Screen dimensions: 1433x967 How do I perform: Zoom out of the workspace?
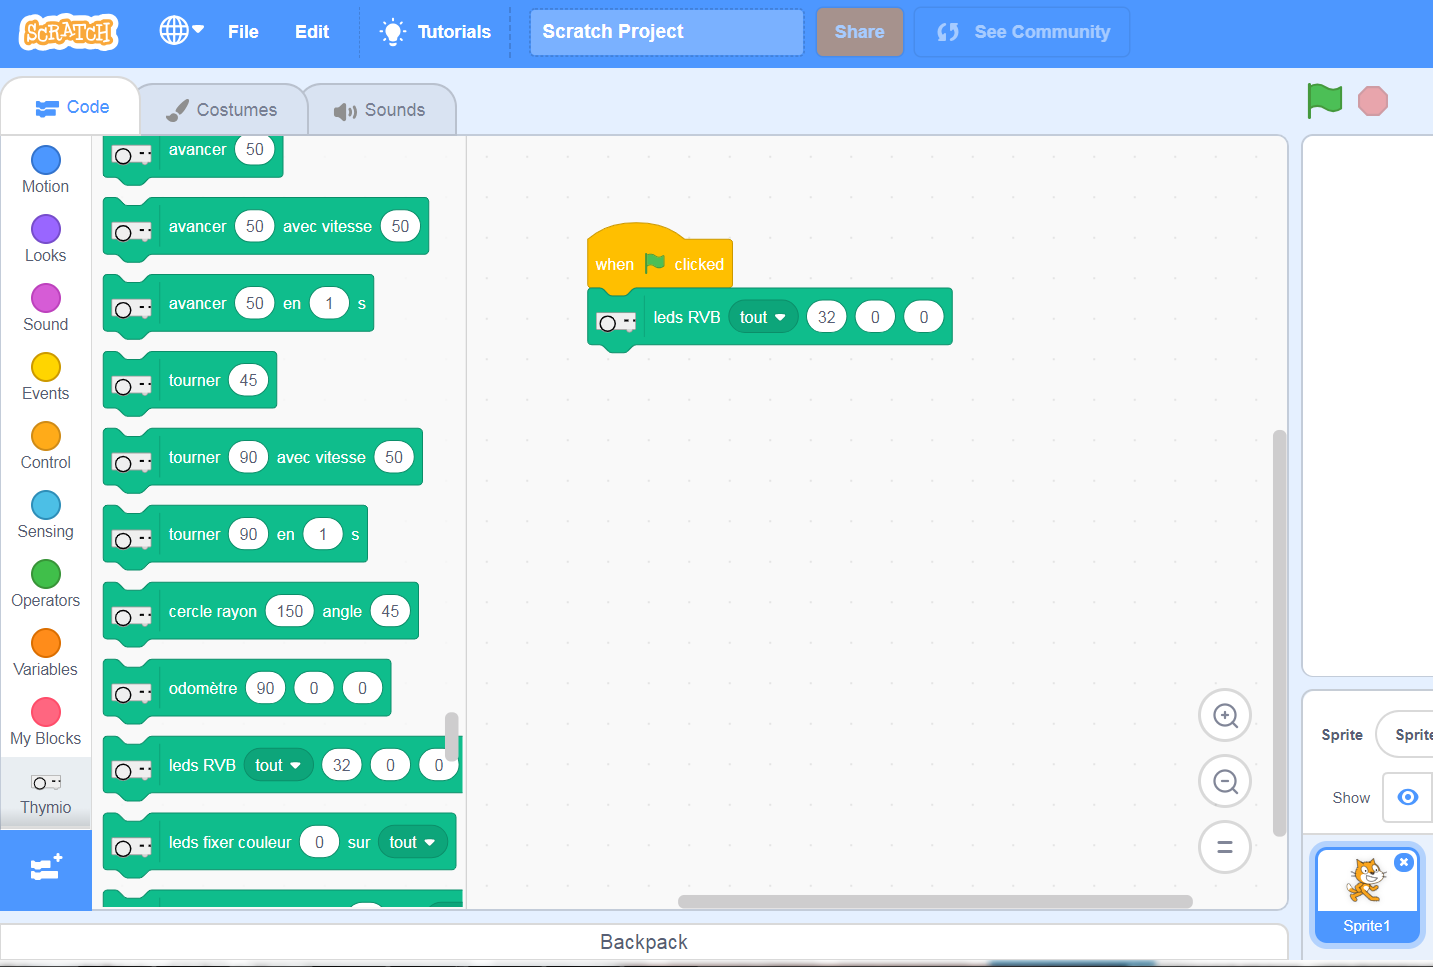1225,781
